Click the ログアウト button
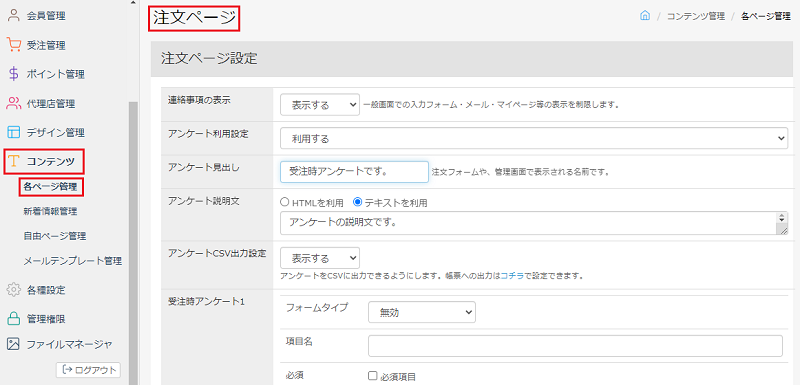 click(x=88, y=370)
